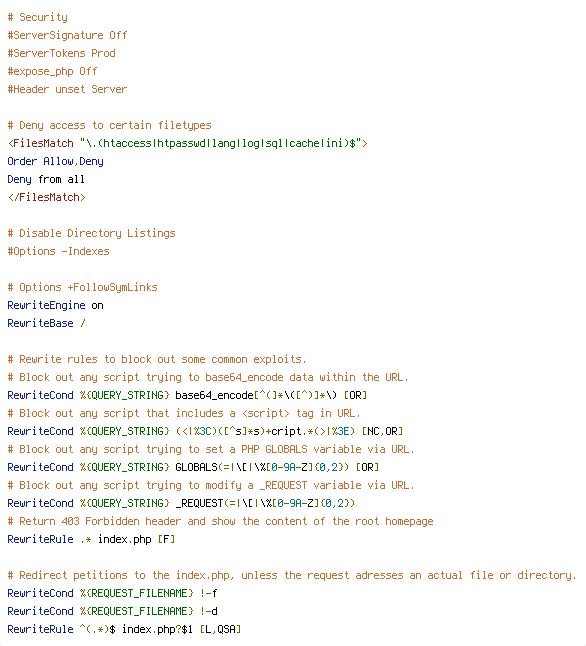Click the closing </FilesMatch> tag
Image resolution: width=586 pixels, height=646 pixels.
click(47, 197)
